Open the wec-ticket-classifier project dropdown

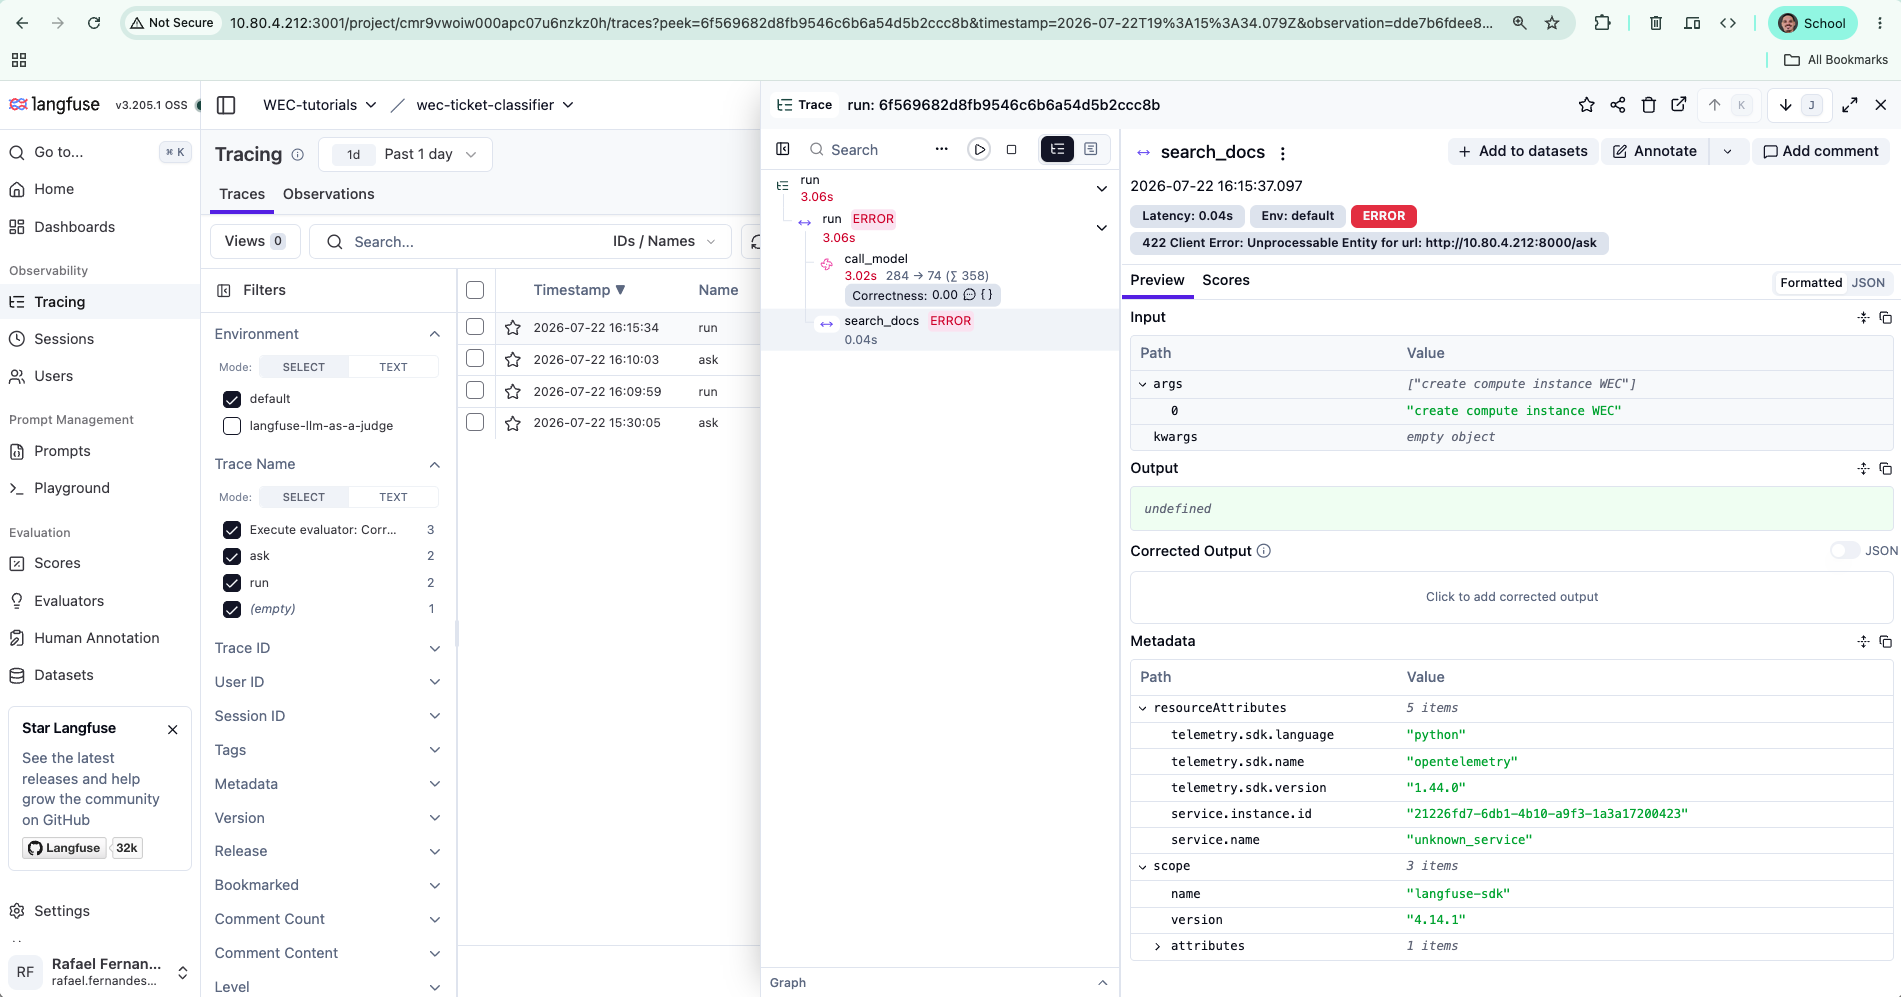coord(495,105)
